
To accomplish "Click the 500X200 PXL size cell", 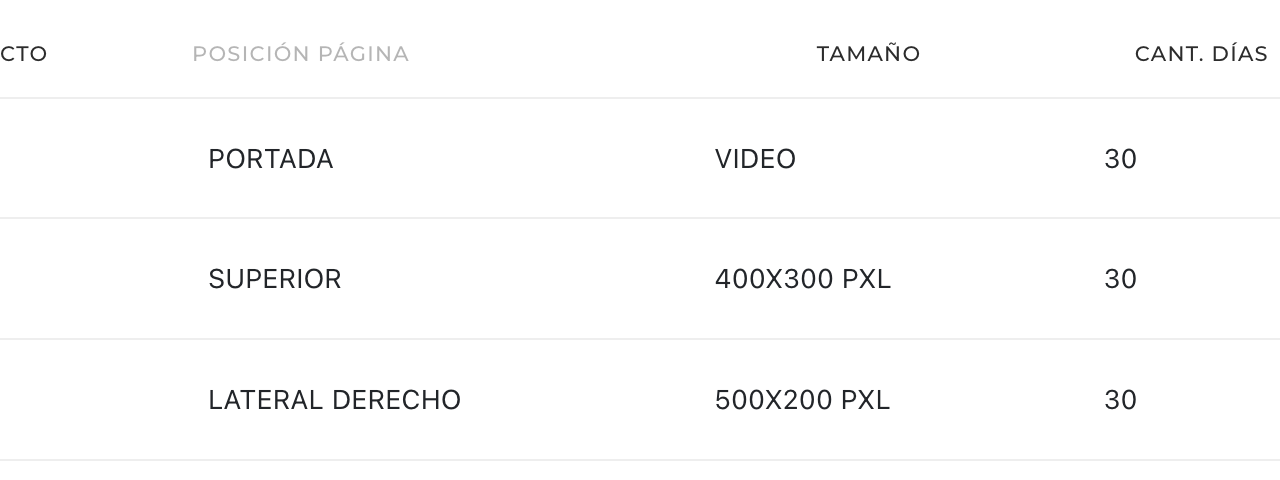I will coord(802,400).
